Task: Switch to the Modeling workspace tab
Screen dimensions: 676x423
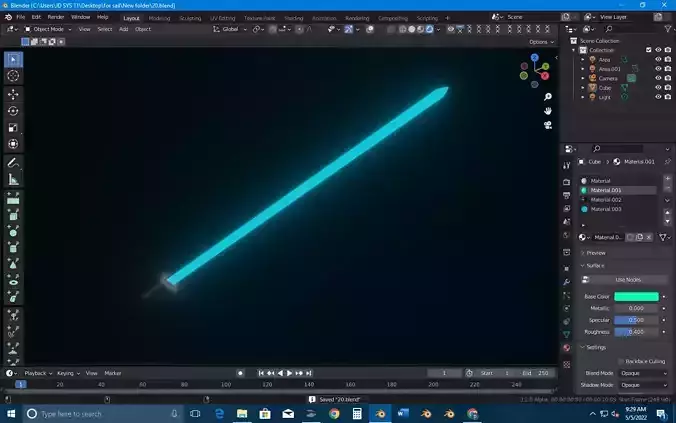Action: 160,18
